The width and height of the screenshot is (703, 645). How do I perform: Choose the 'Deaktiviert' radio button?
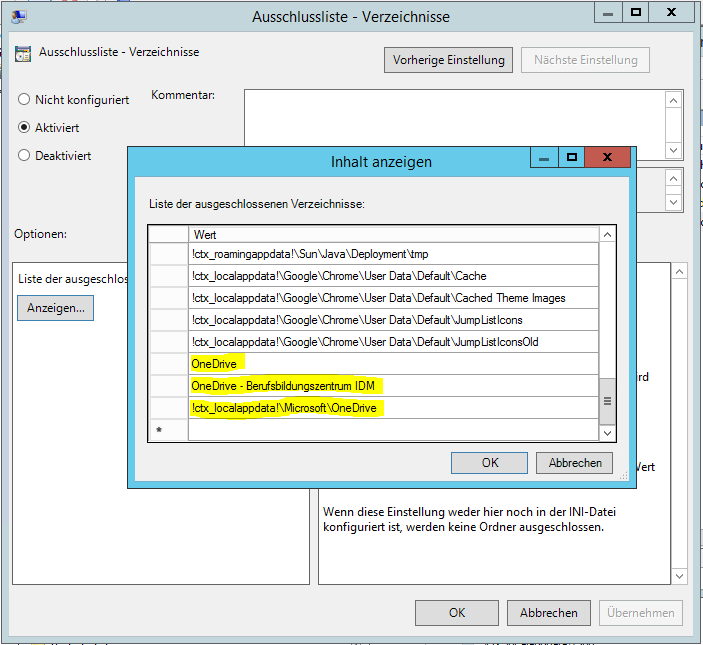pos(24,155)
